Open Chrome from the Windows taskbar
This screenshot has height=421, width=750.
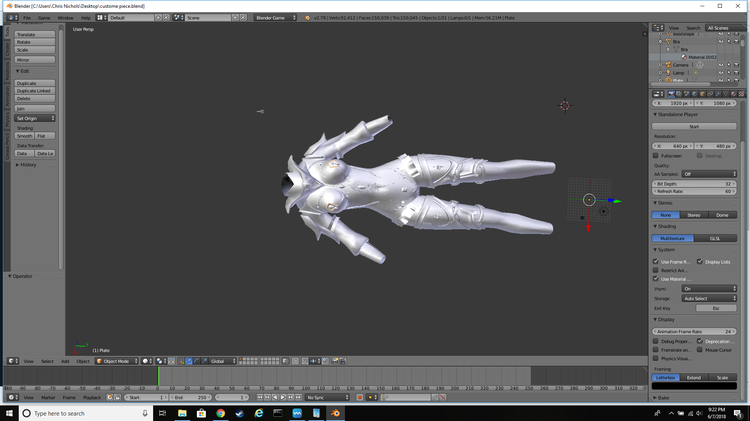[x=221, y=413]
